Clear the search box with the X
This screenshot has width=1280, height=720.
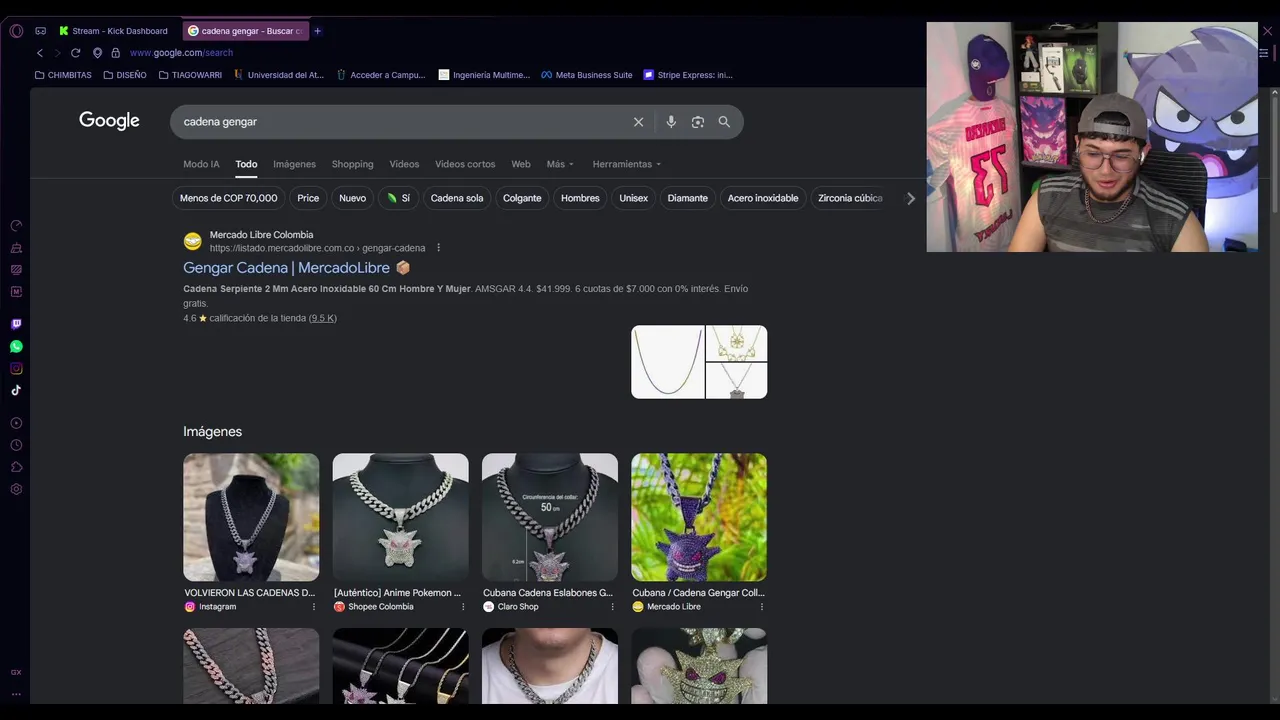point(638,122)
